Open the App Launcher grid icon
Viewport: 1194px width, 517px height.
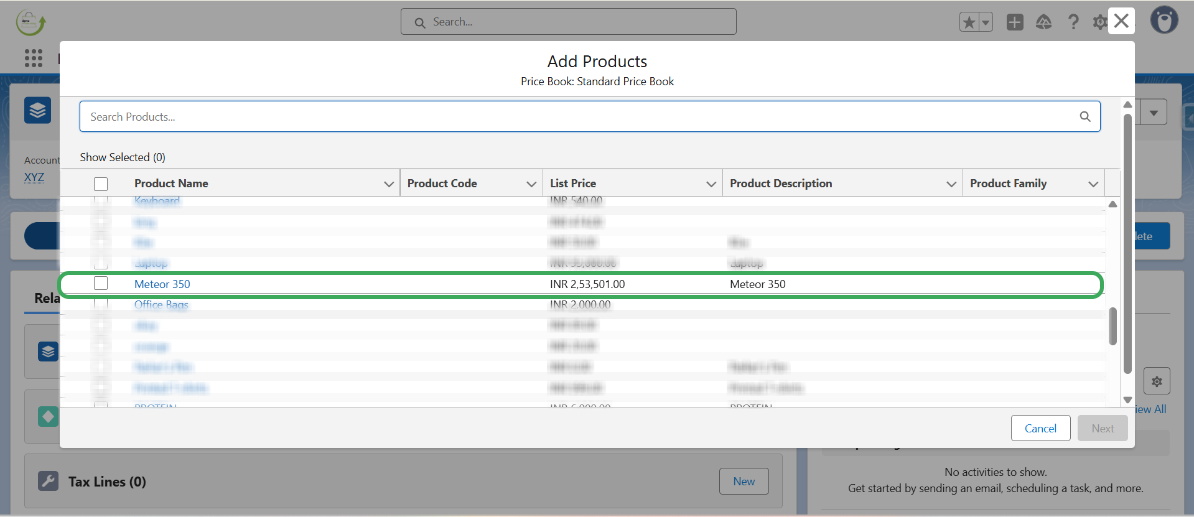[x=34, y=58]
